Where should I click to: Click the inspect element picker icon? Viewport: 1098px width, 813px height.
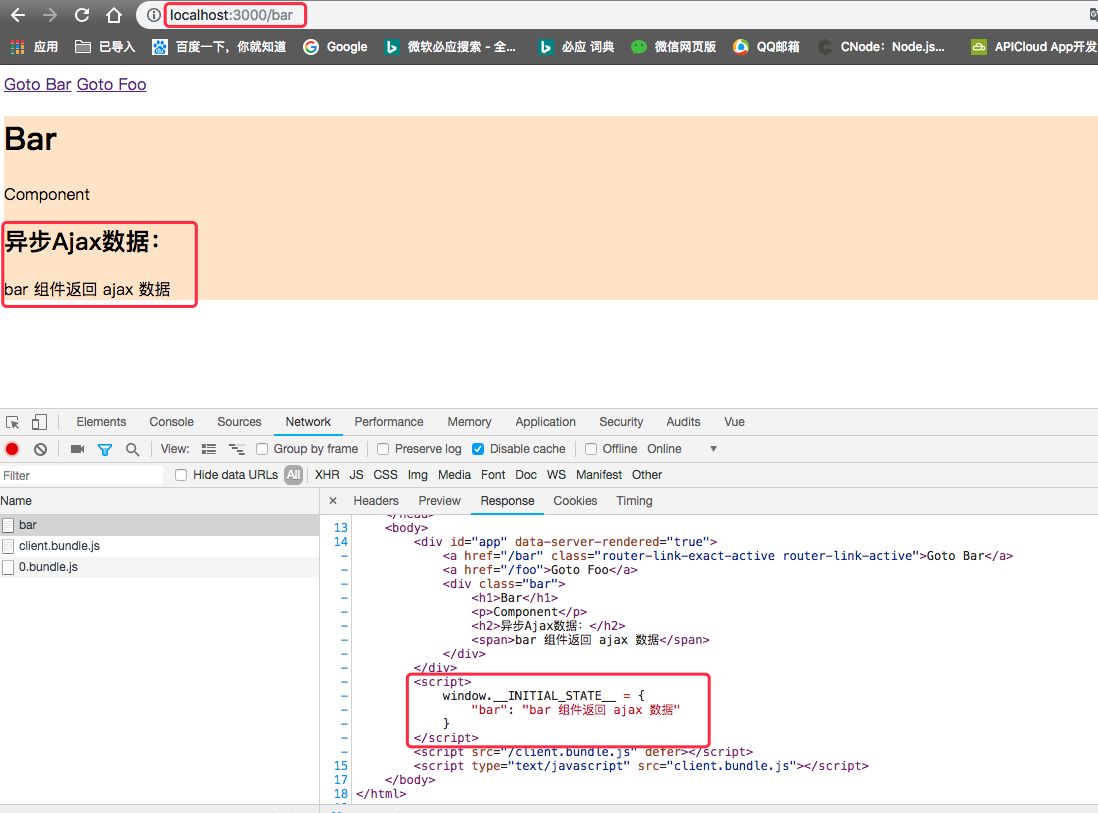point(13,422)
